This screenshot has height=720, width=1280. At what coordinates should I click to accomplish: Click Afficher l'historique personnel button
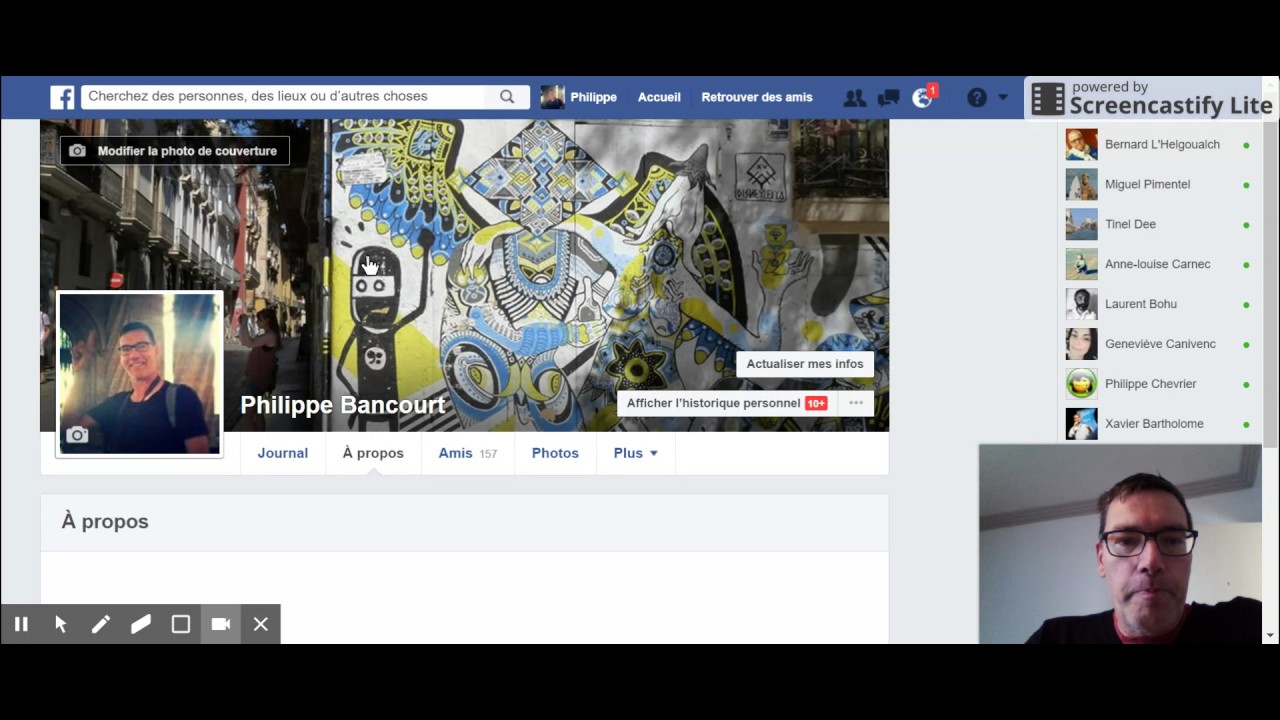(726, 403)
